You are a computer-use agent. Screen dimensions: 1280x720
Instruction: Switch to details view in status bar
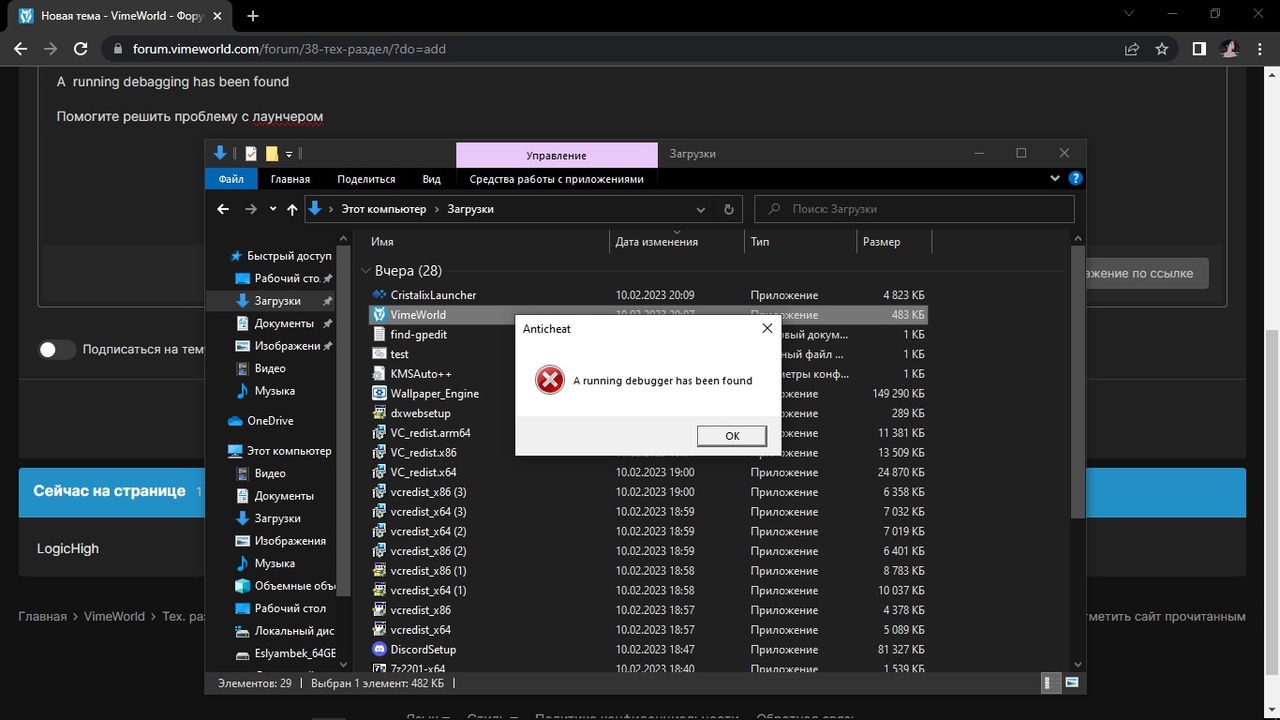point(1050,683)
